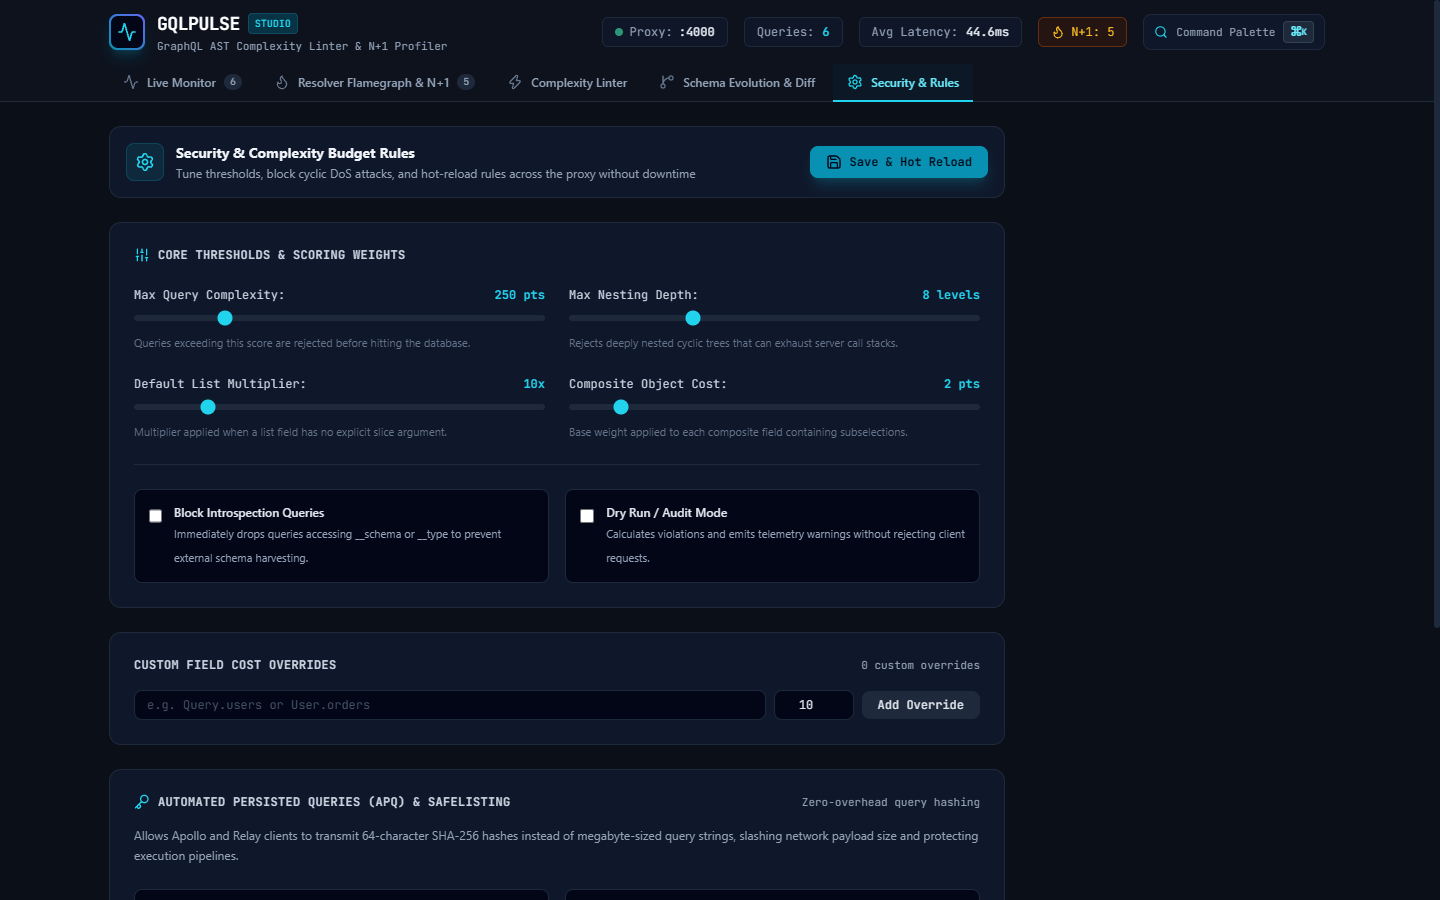Click the search magnifier icon in Command Palette
The height and width of the screenshot is (900, 1440).
click(1161, 32)
